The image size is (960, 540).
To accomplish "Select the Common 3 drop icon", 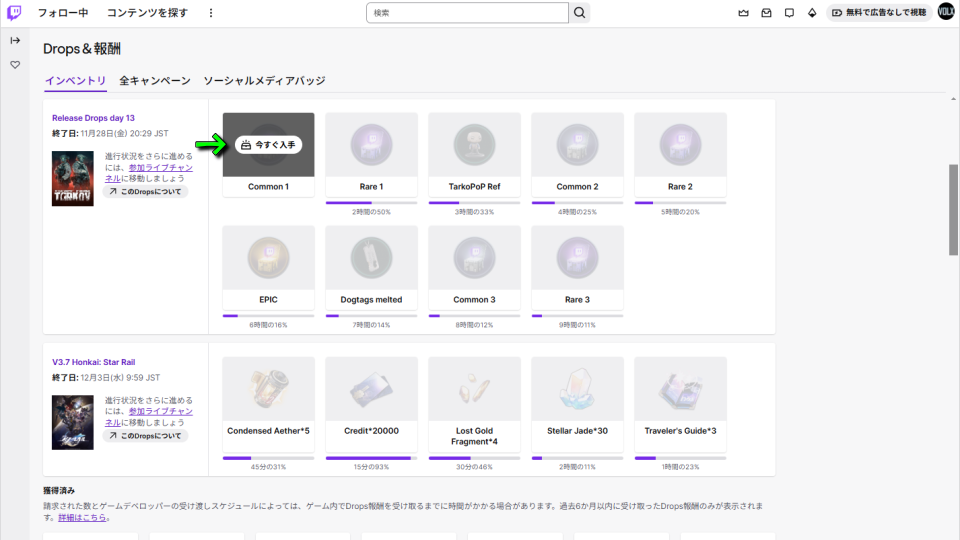I will (474, 258).
